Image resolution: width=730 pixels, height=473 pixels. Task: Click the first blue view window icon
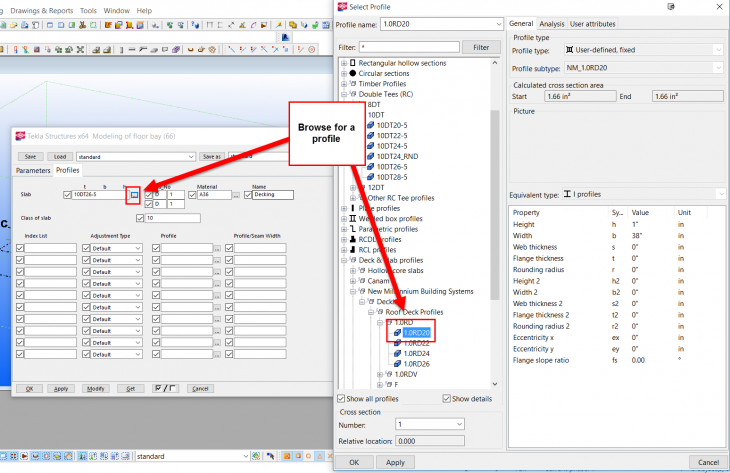point(50,25)
